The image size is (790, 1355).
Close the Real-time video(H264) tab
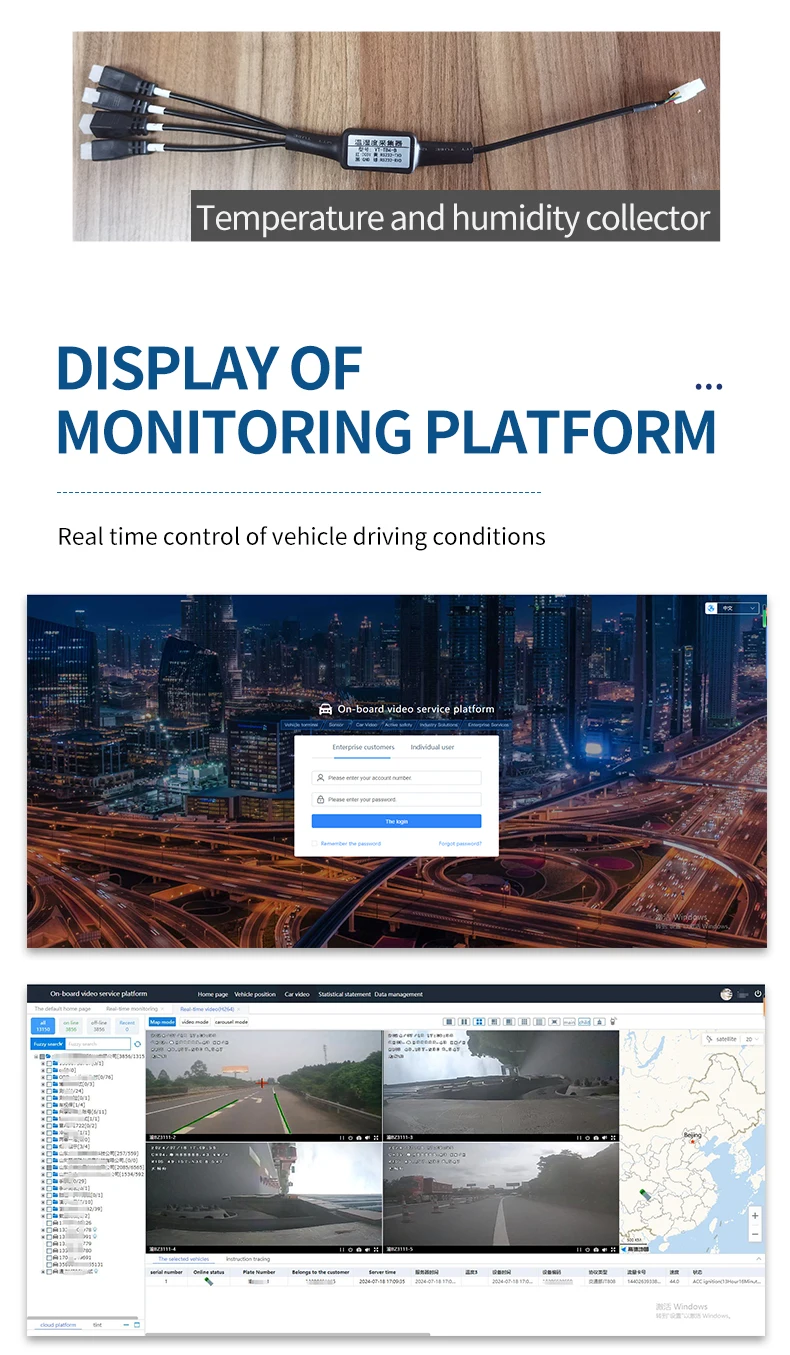click(240, 1009)
